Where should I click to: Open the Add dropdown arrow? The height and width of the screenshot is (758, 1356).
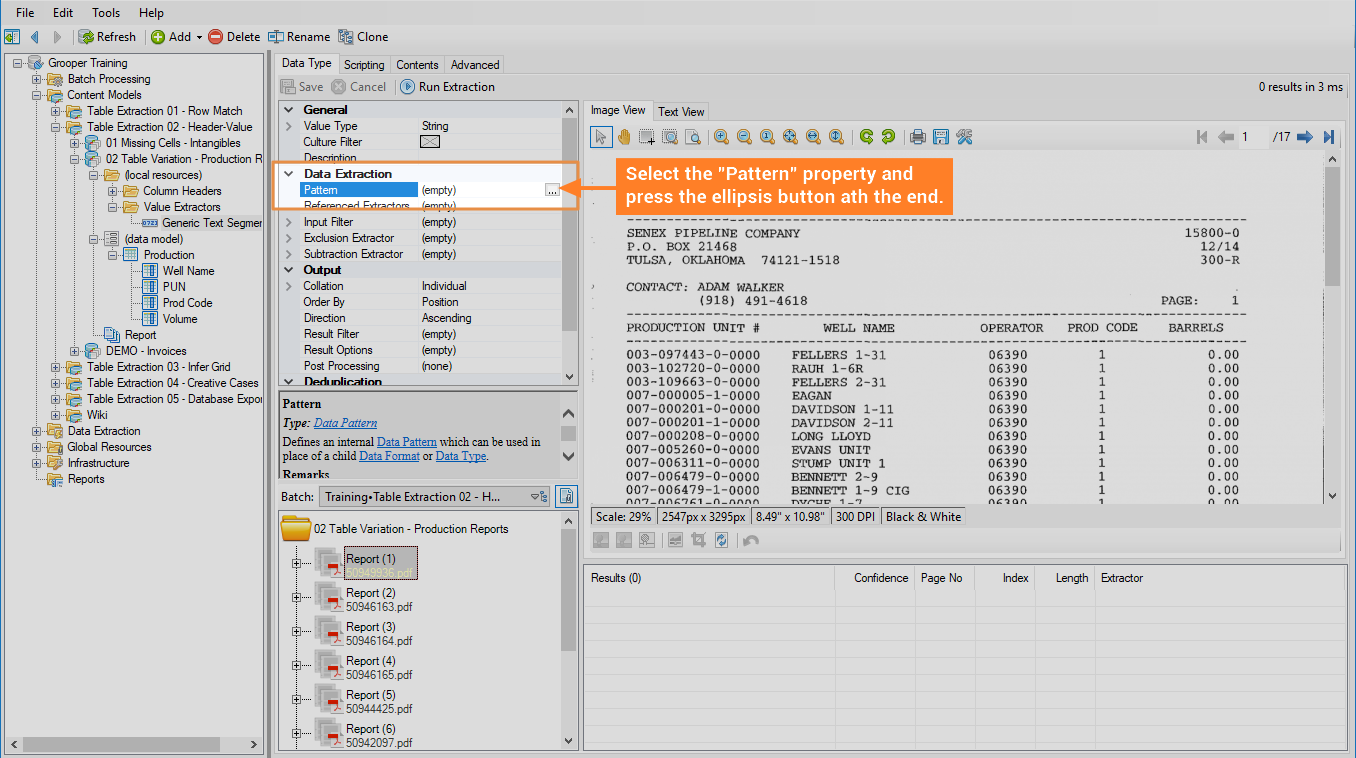199,37
